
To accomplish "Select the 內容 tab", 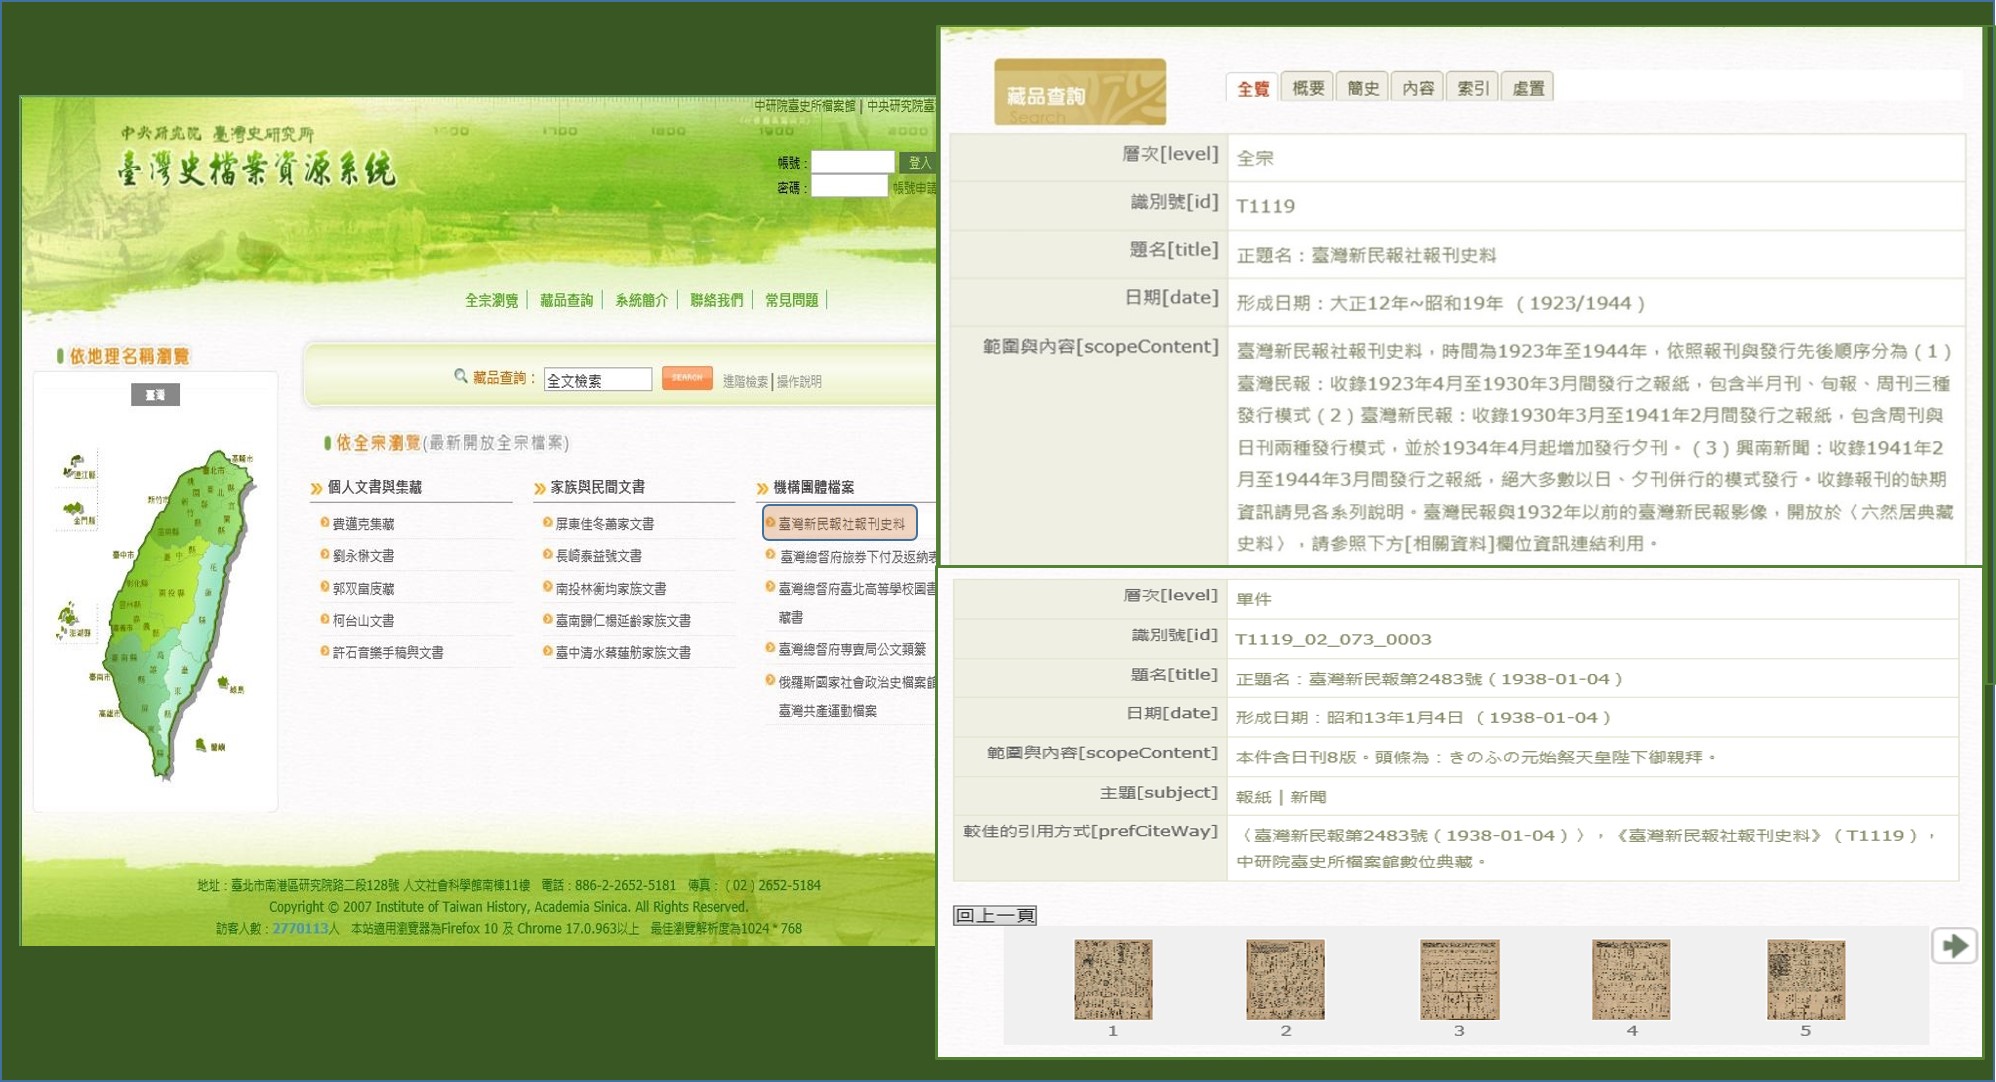I will coord(1418,88).
